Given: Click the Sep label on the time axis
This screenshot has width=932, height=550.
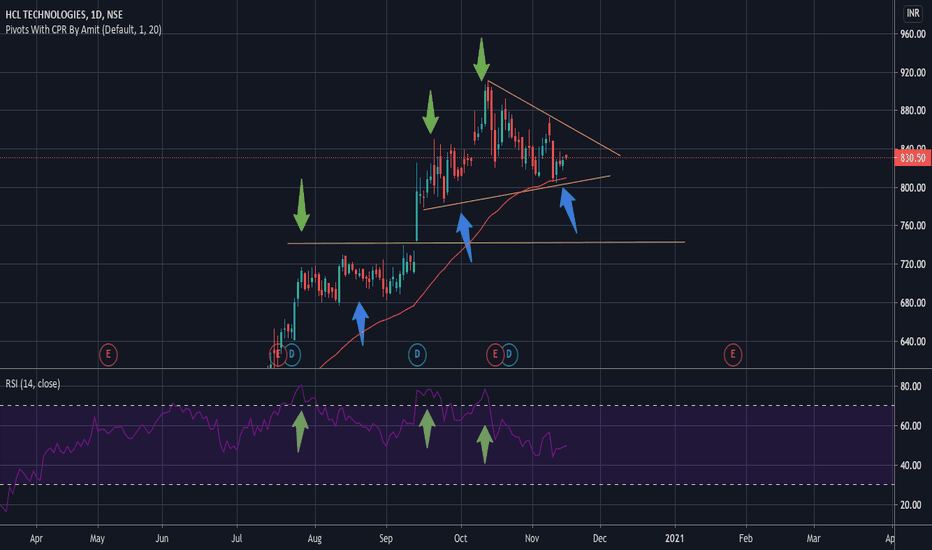Looking at the screenshot, I should [x=386, y=539].
